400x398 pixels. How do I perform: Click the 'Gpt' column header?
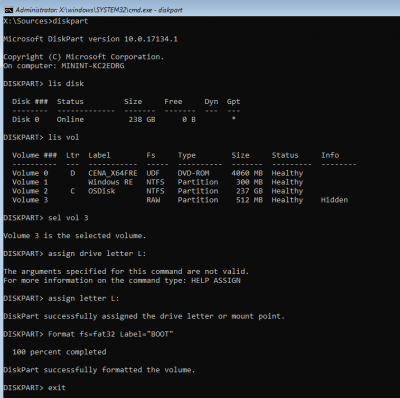pyautogui.click(x=233, y=102)
